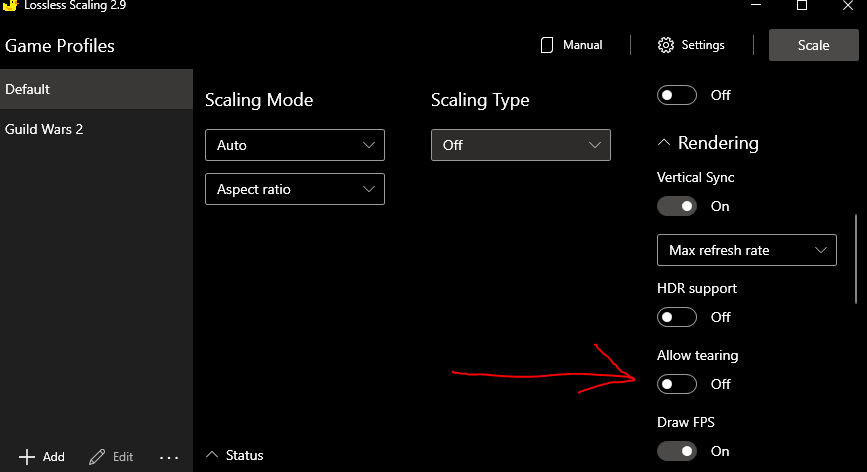Open Settings via the gear icon

[x=666, y=45]
